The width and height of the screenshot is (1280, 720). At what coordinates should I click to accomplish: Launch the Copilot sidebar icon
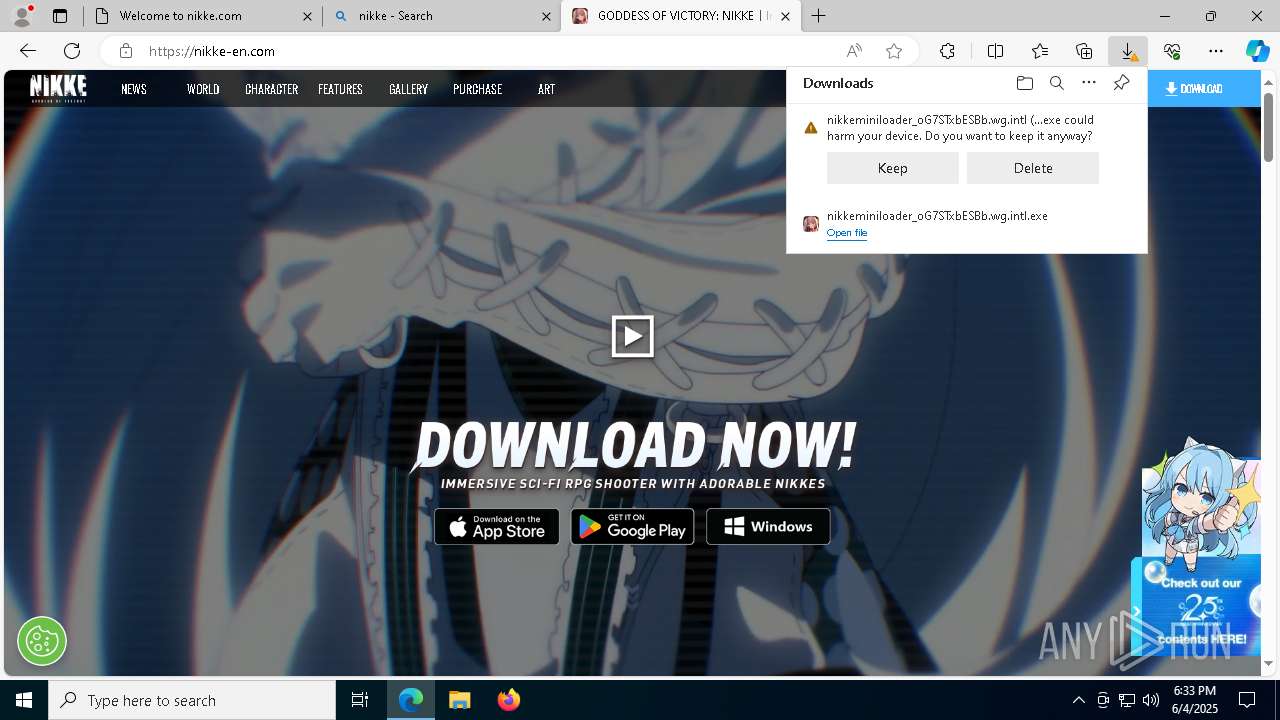[1257, 51]
